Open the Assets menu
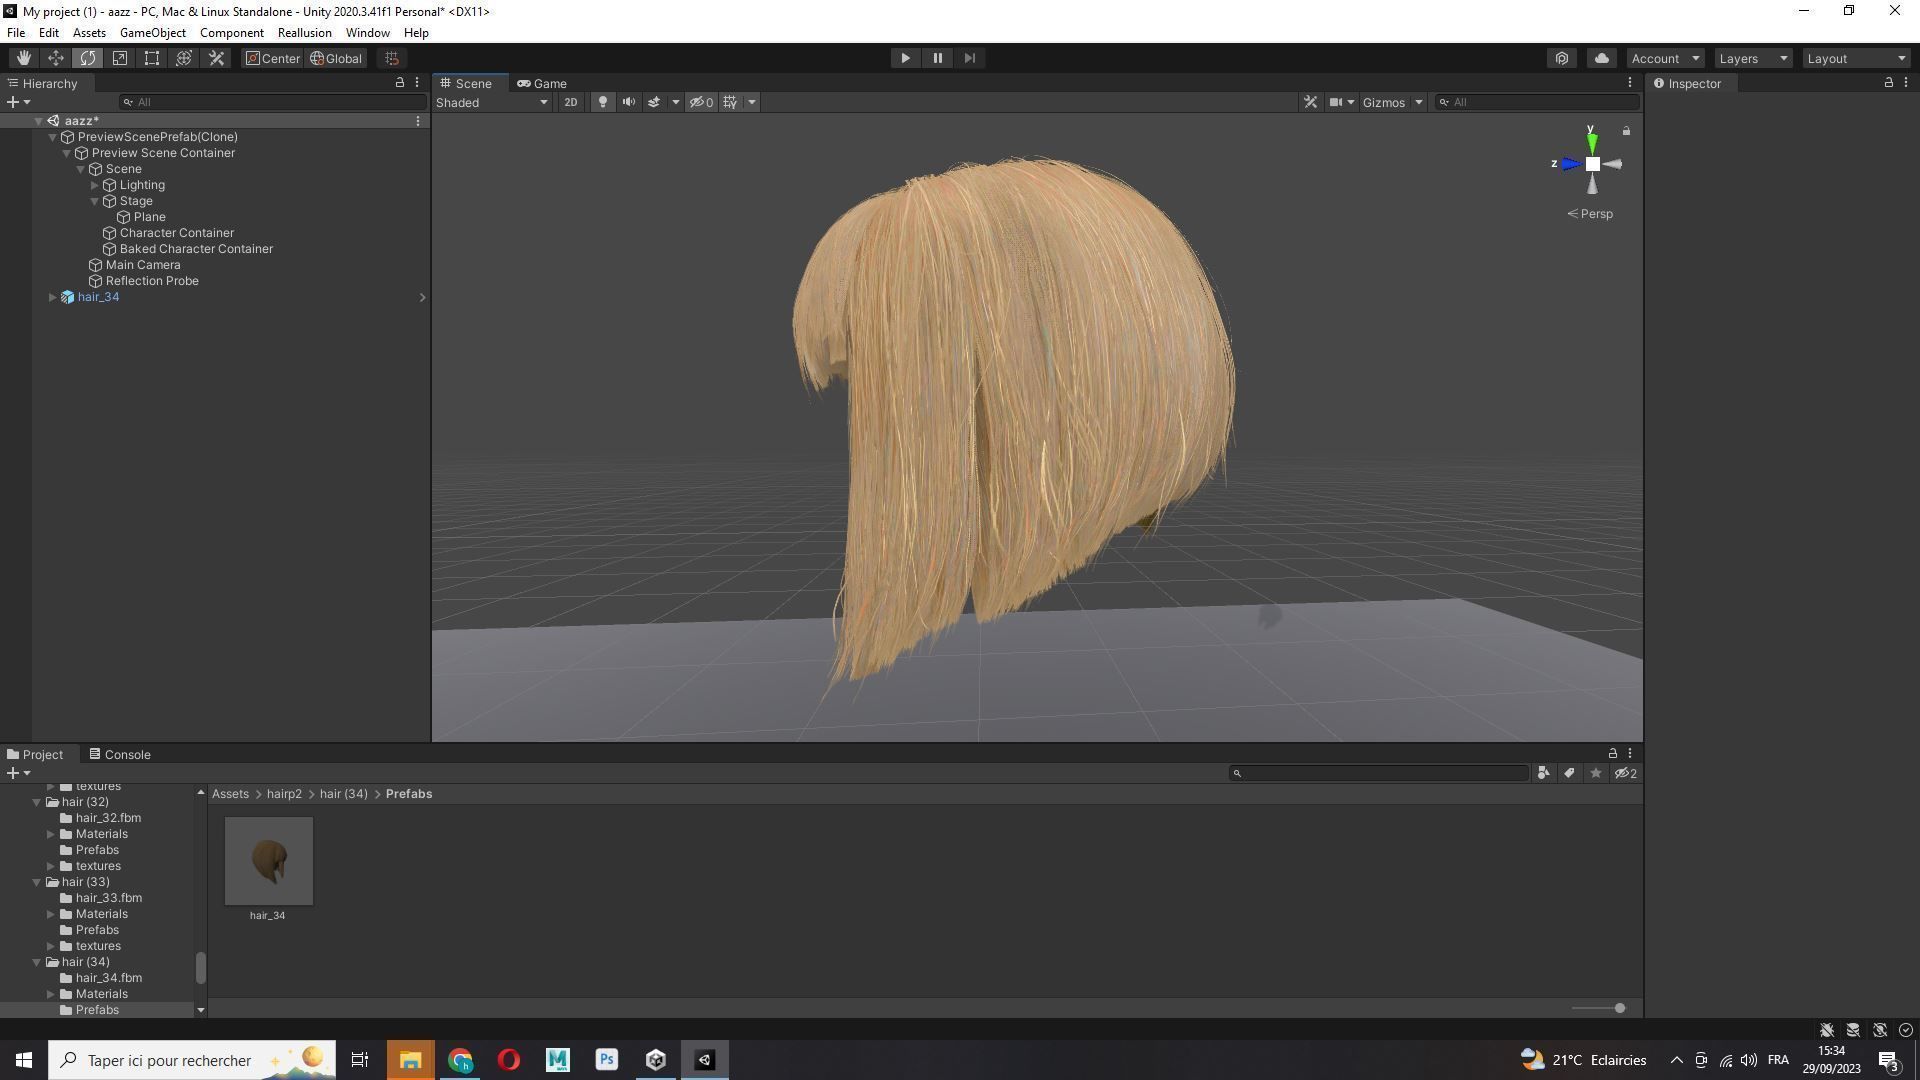Screen dimensions: 1920x1080 (x=89, y=33)
